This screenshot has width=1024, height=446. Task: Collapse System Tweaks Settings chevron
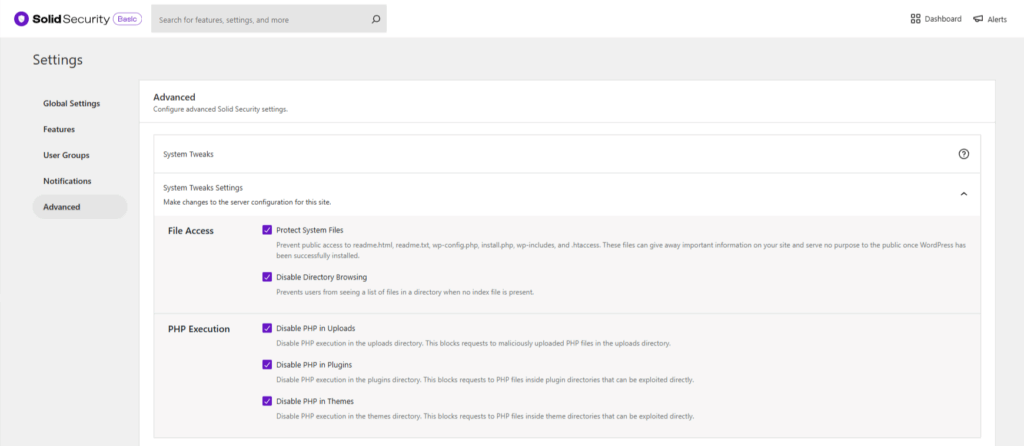click(964, 194)
